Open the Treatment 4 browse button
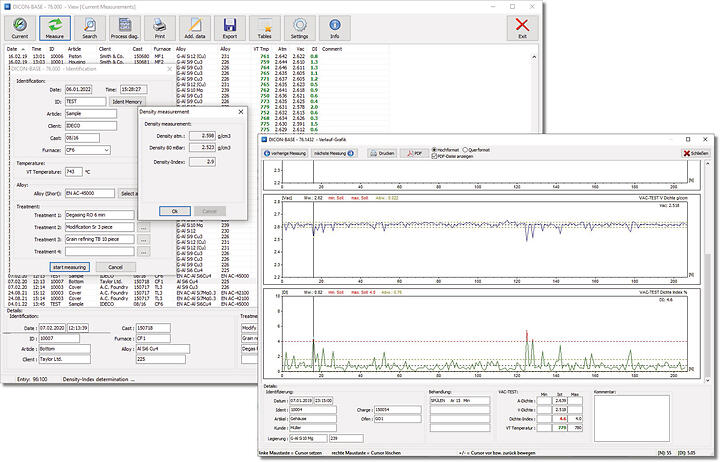 click(x=143, y=251)
